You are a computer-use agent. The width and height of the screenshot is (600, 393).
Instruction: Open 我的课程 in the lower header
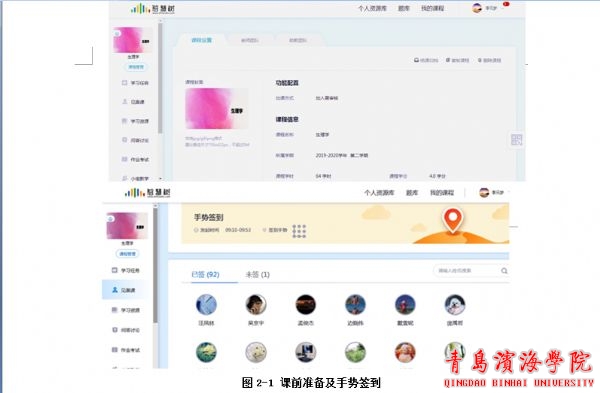point(442,192)
